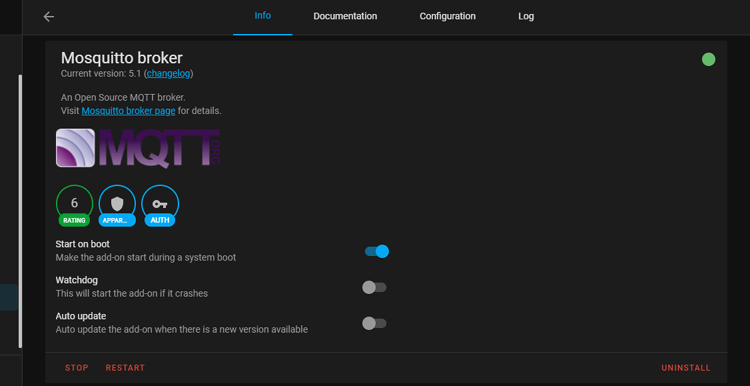Click the green running status dot
Image resolution: width=750 pixels, height=386 pixels.
point(708,59)
